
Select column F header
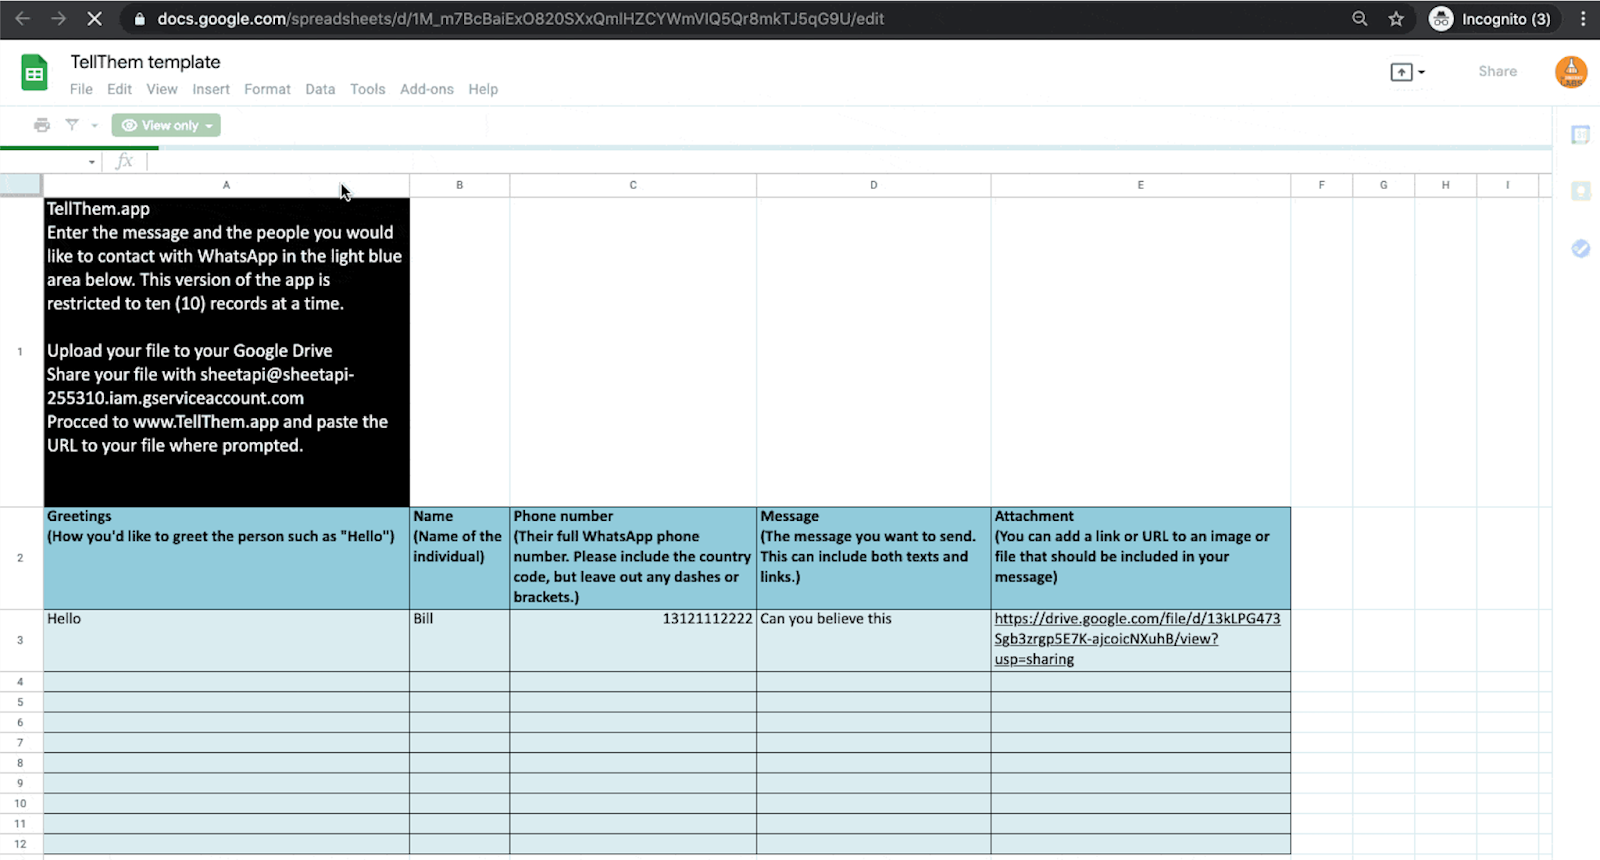(1322, 185)
